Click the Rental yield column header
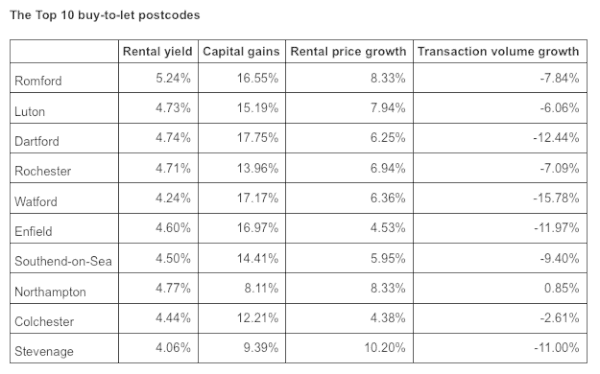The width and height of the screenshot is (600, 374). (158, 51)
